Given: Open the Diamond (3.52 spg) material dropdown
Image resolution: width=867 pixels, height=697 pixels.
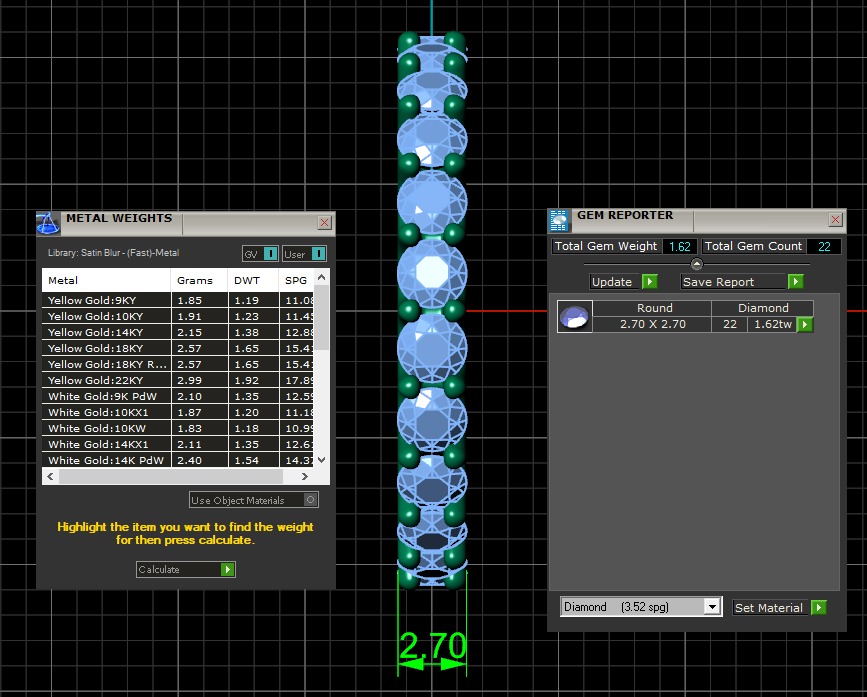Looking at the screenshot, I should click(x=712, y=607).
